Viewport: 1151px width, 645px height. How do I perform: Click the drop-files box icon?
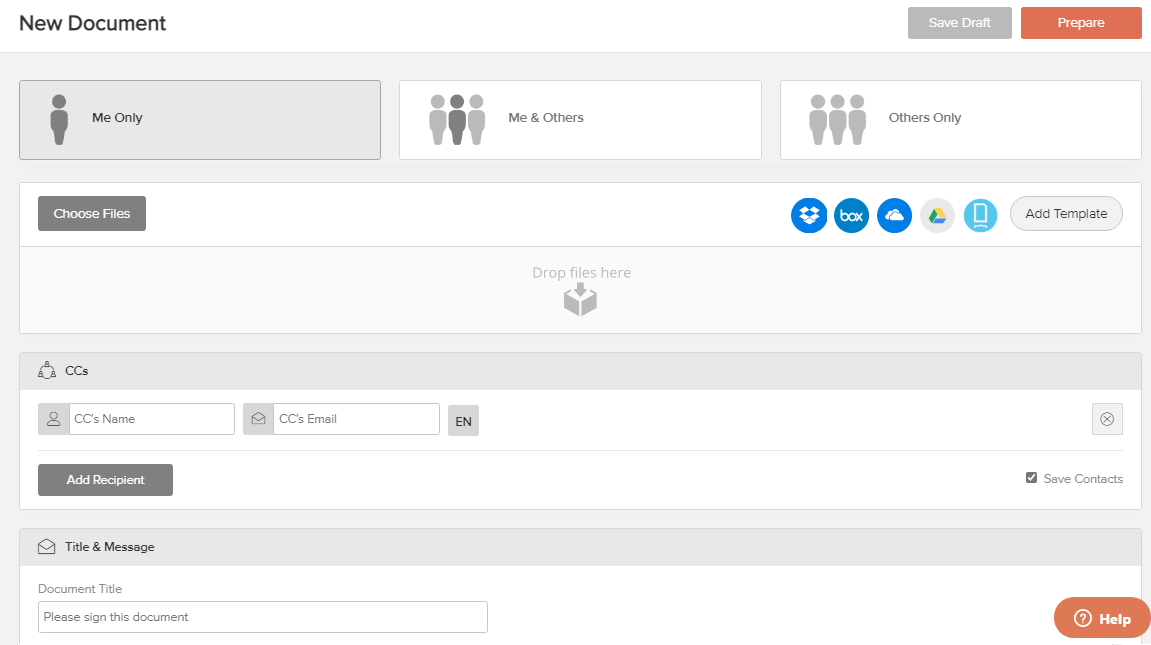[x=580, y=297]
